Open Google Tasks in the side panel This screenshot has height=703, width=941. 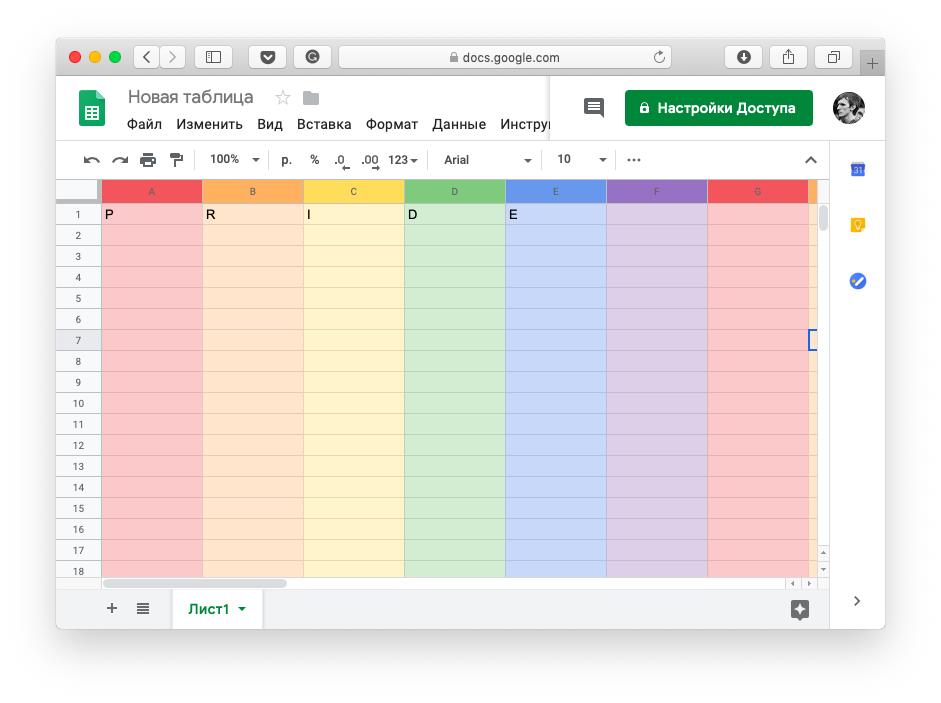coord(857,282)
